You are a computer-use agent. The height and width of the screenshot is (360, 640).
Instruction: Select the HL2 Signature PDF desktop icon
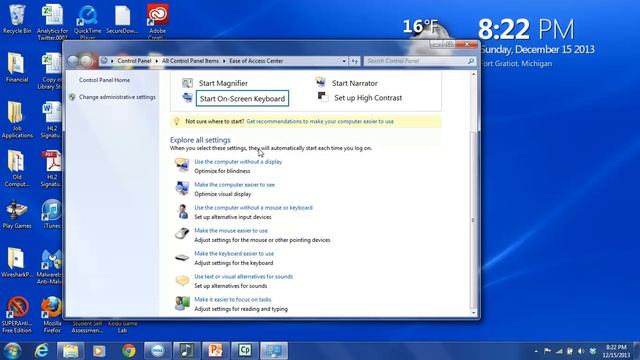(52, 169)
